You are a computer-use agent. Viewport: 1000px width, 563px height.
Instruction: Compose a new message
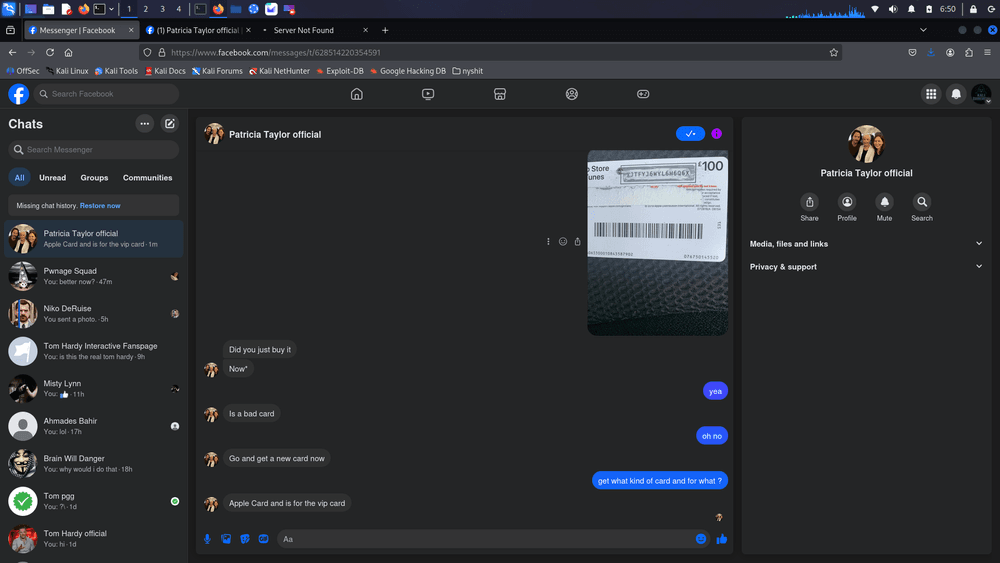click(170, 124)
